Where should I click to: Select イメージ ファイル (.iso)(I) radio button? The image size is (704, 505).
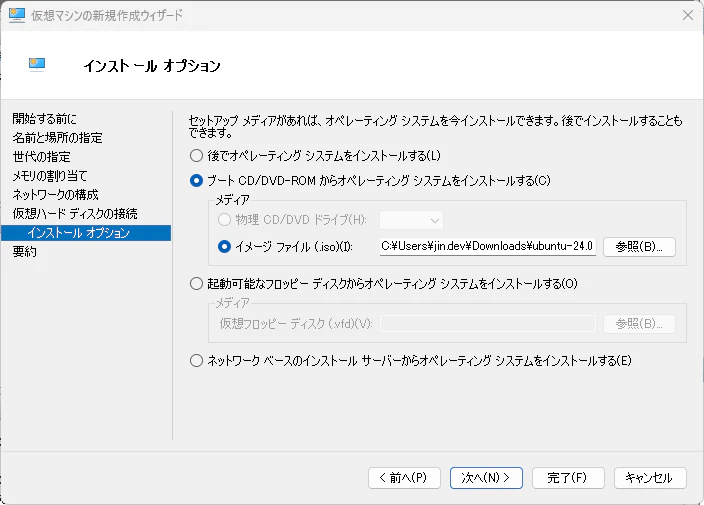(224, 246)
